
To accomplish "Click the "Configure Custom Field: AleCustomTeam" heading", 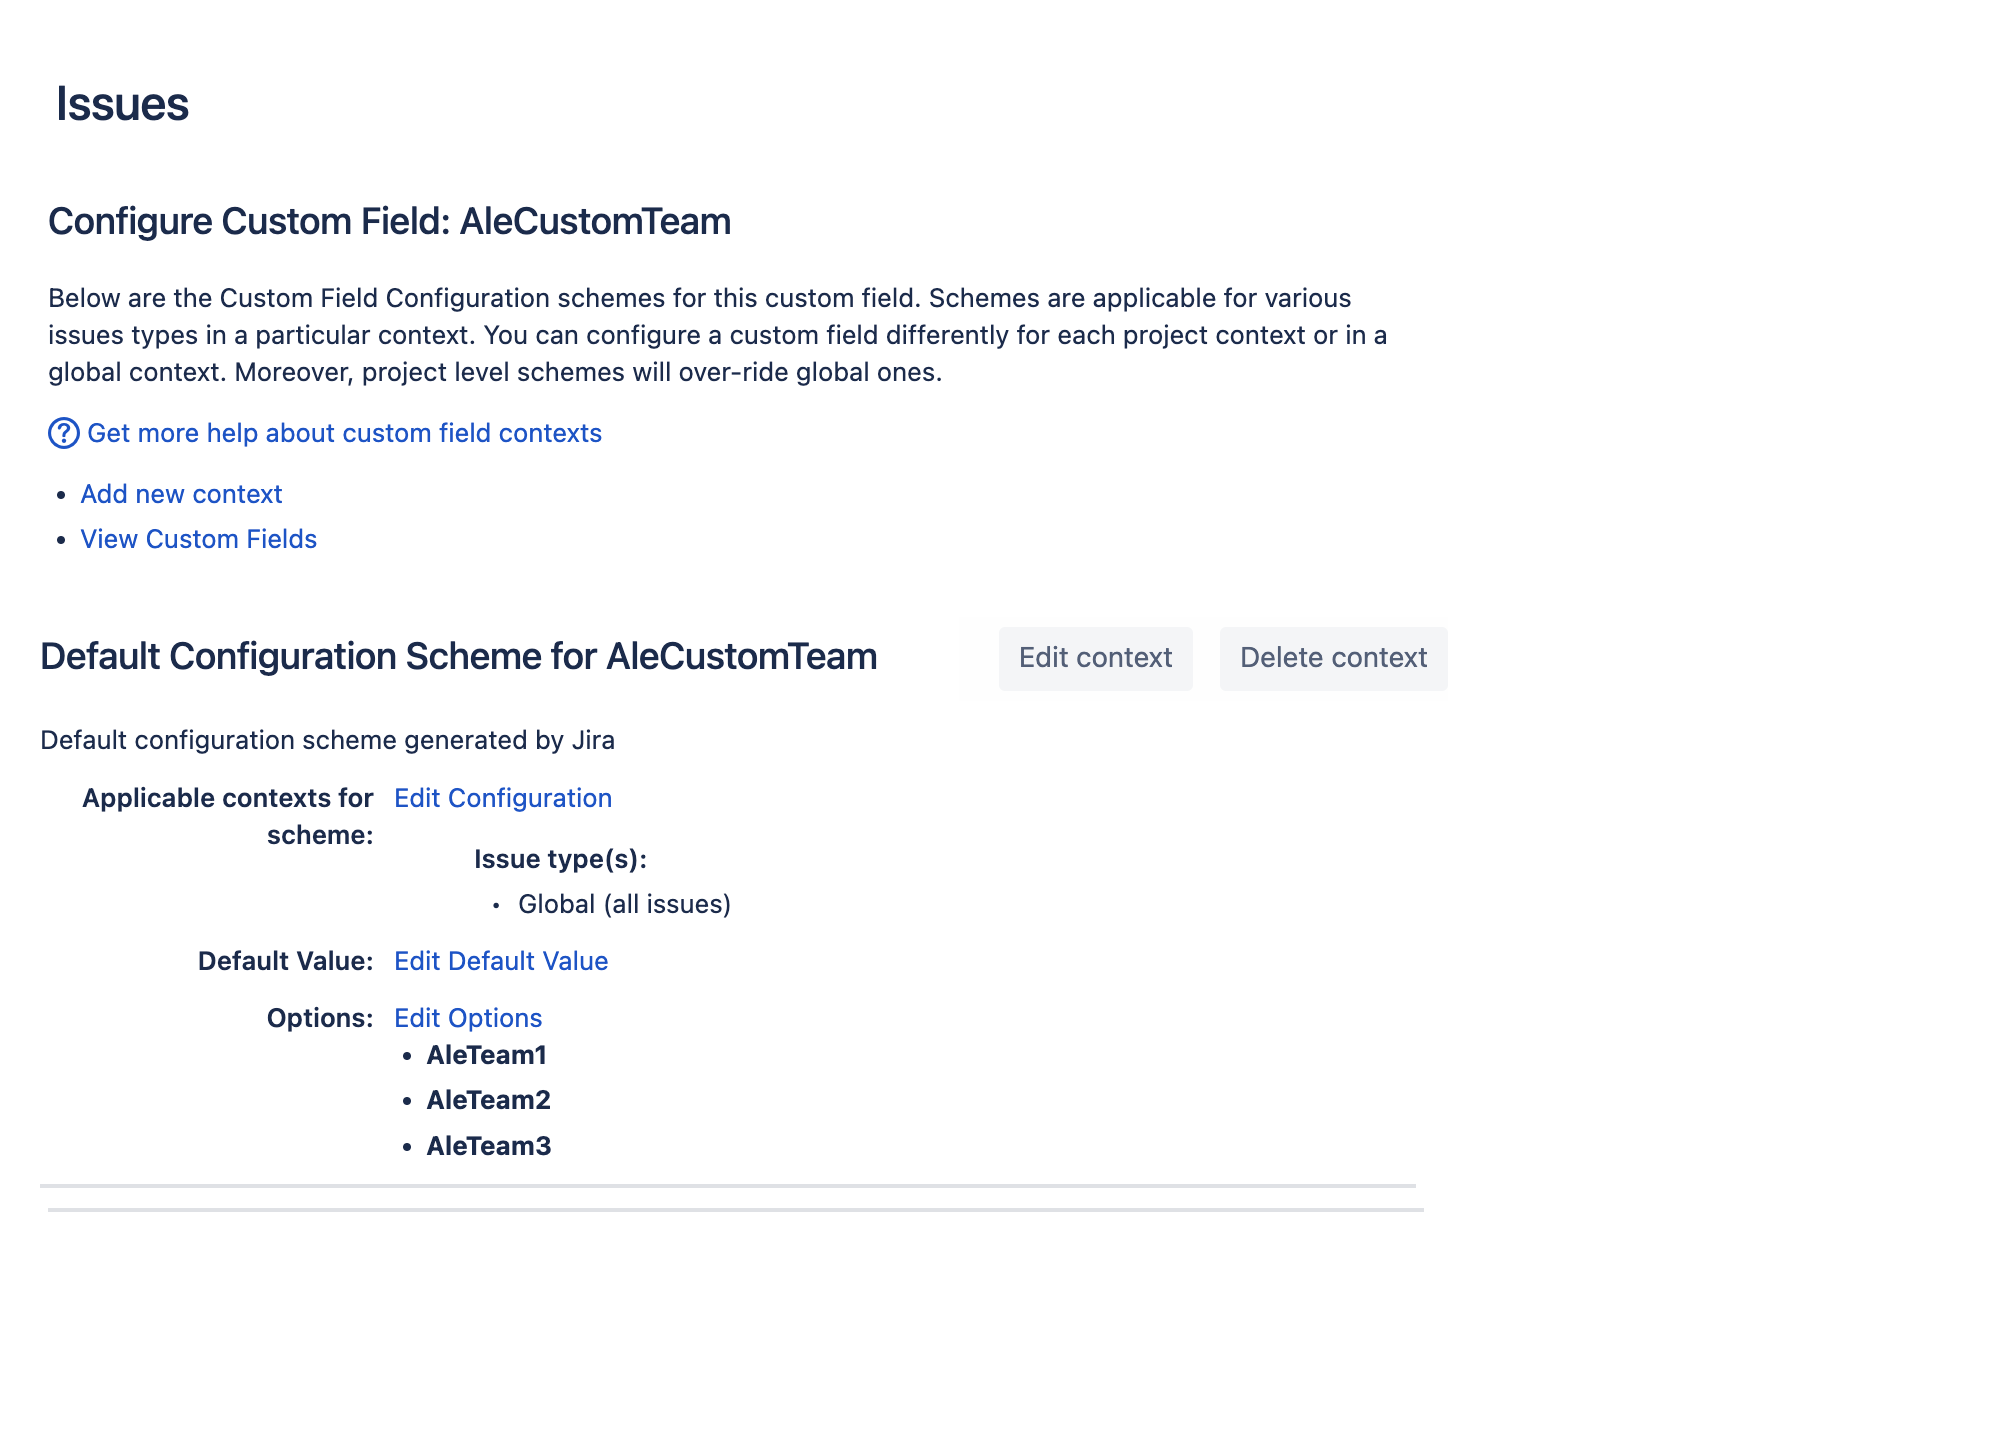I will [389, 221].
